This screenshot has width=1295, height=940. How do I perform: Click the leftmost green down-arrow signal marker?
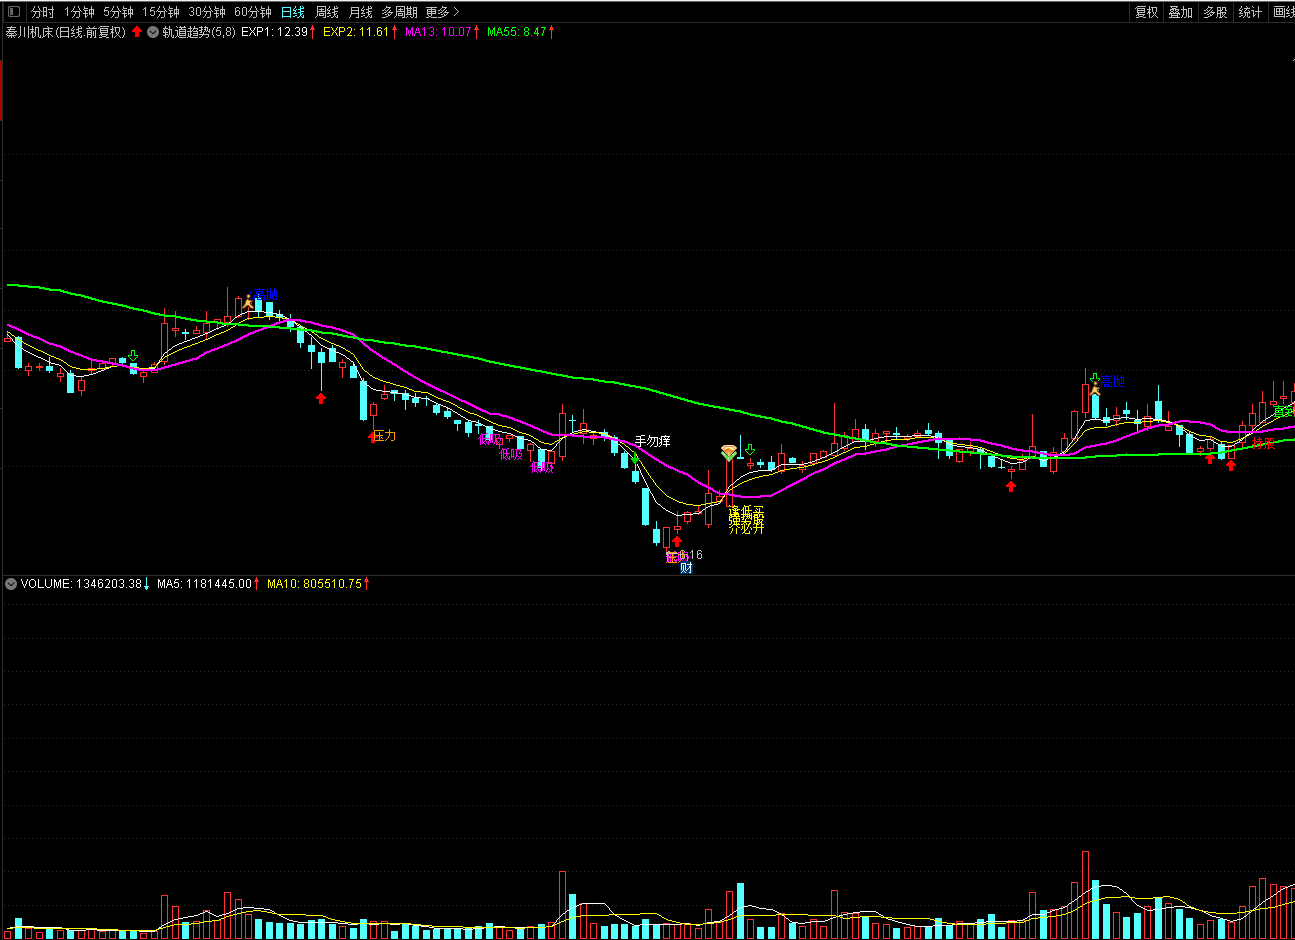pos(133,355)
